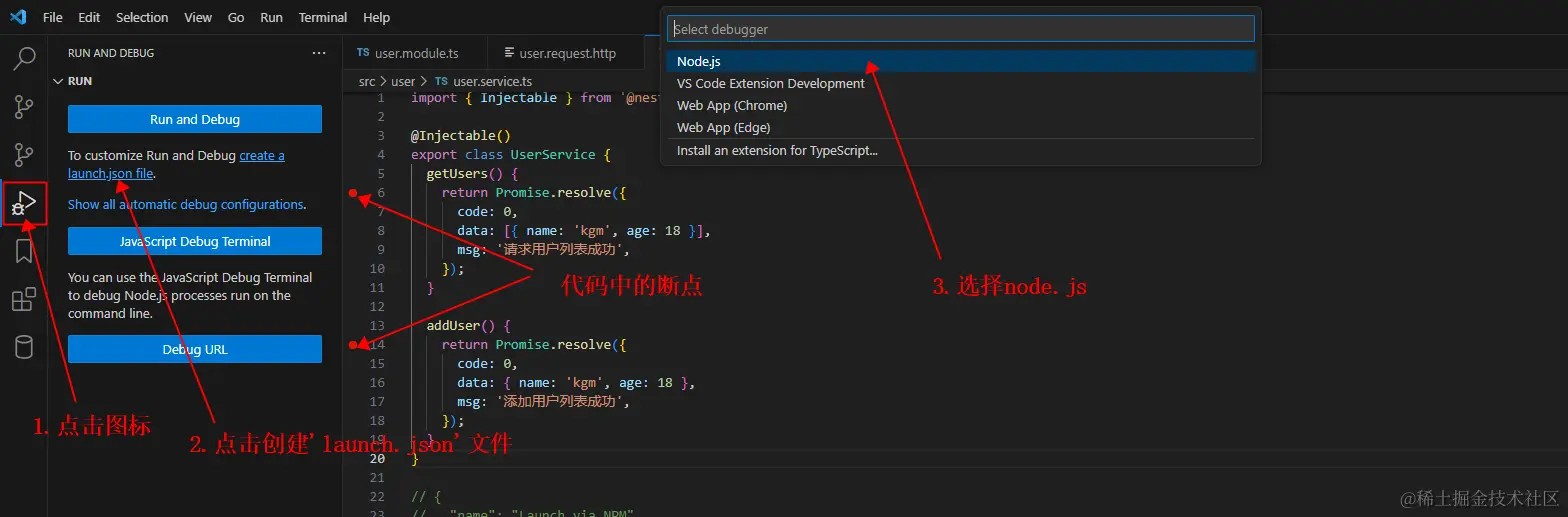Click Show all automatic debug configurations link

(x=186, y=204)
